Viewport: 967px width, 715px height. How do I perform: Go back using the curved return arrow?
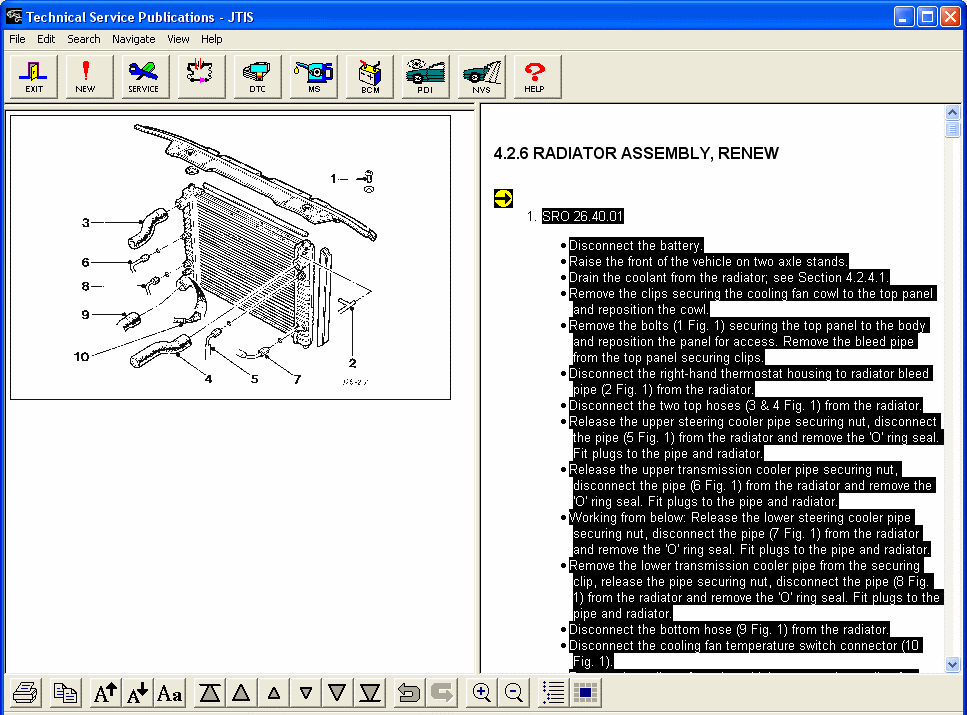click(409, 693)
